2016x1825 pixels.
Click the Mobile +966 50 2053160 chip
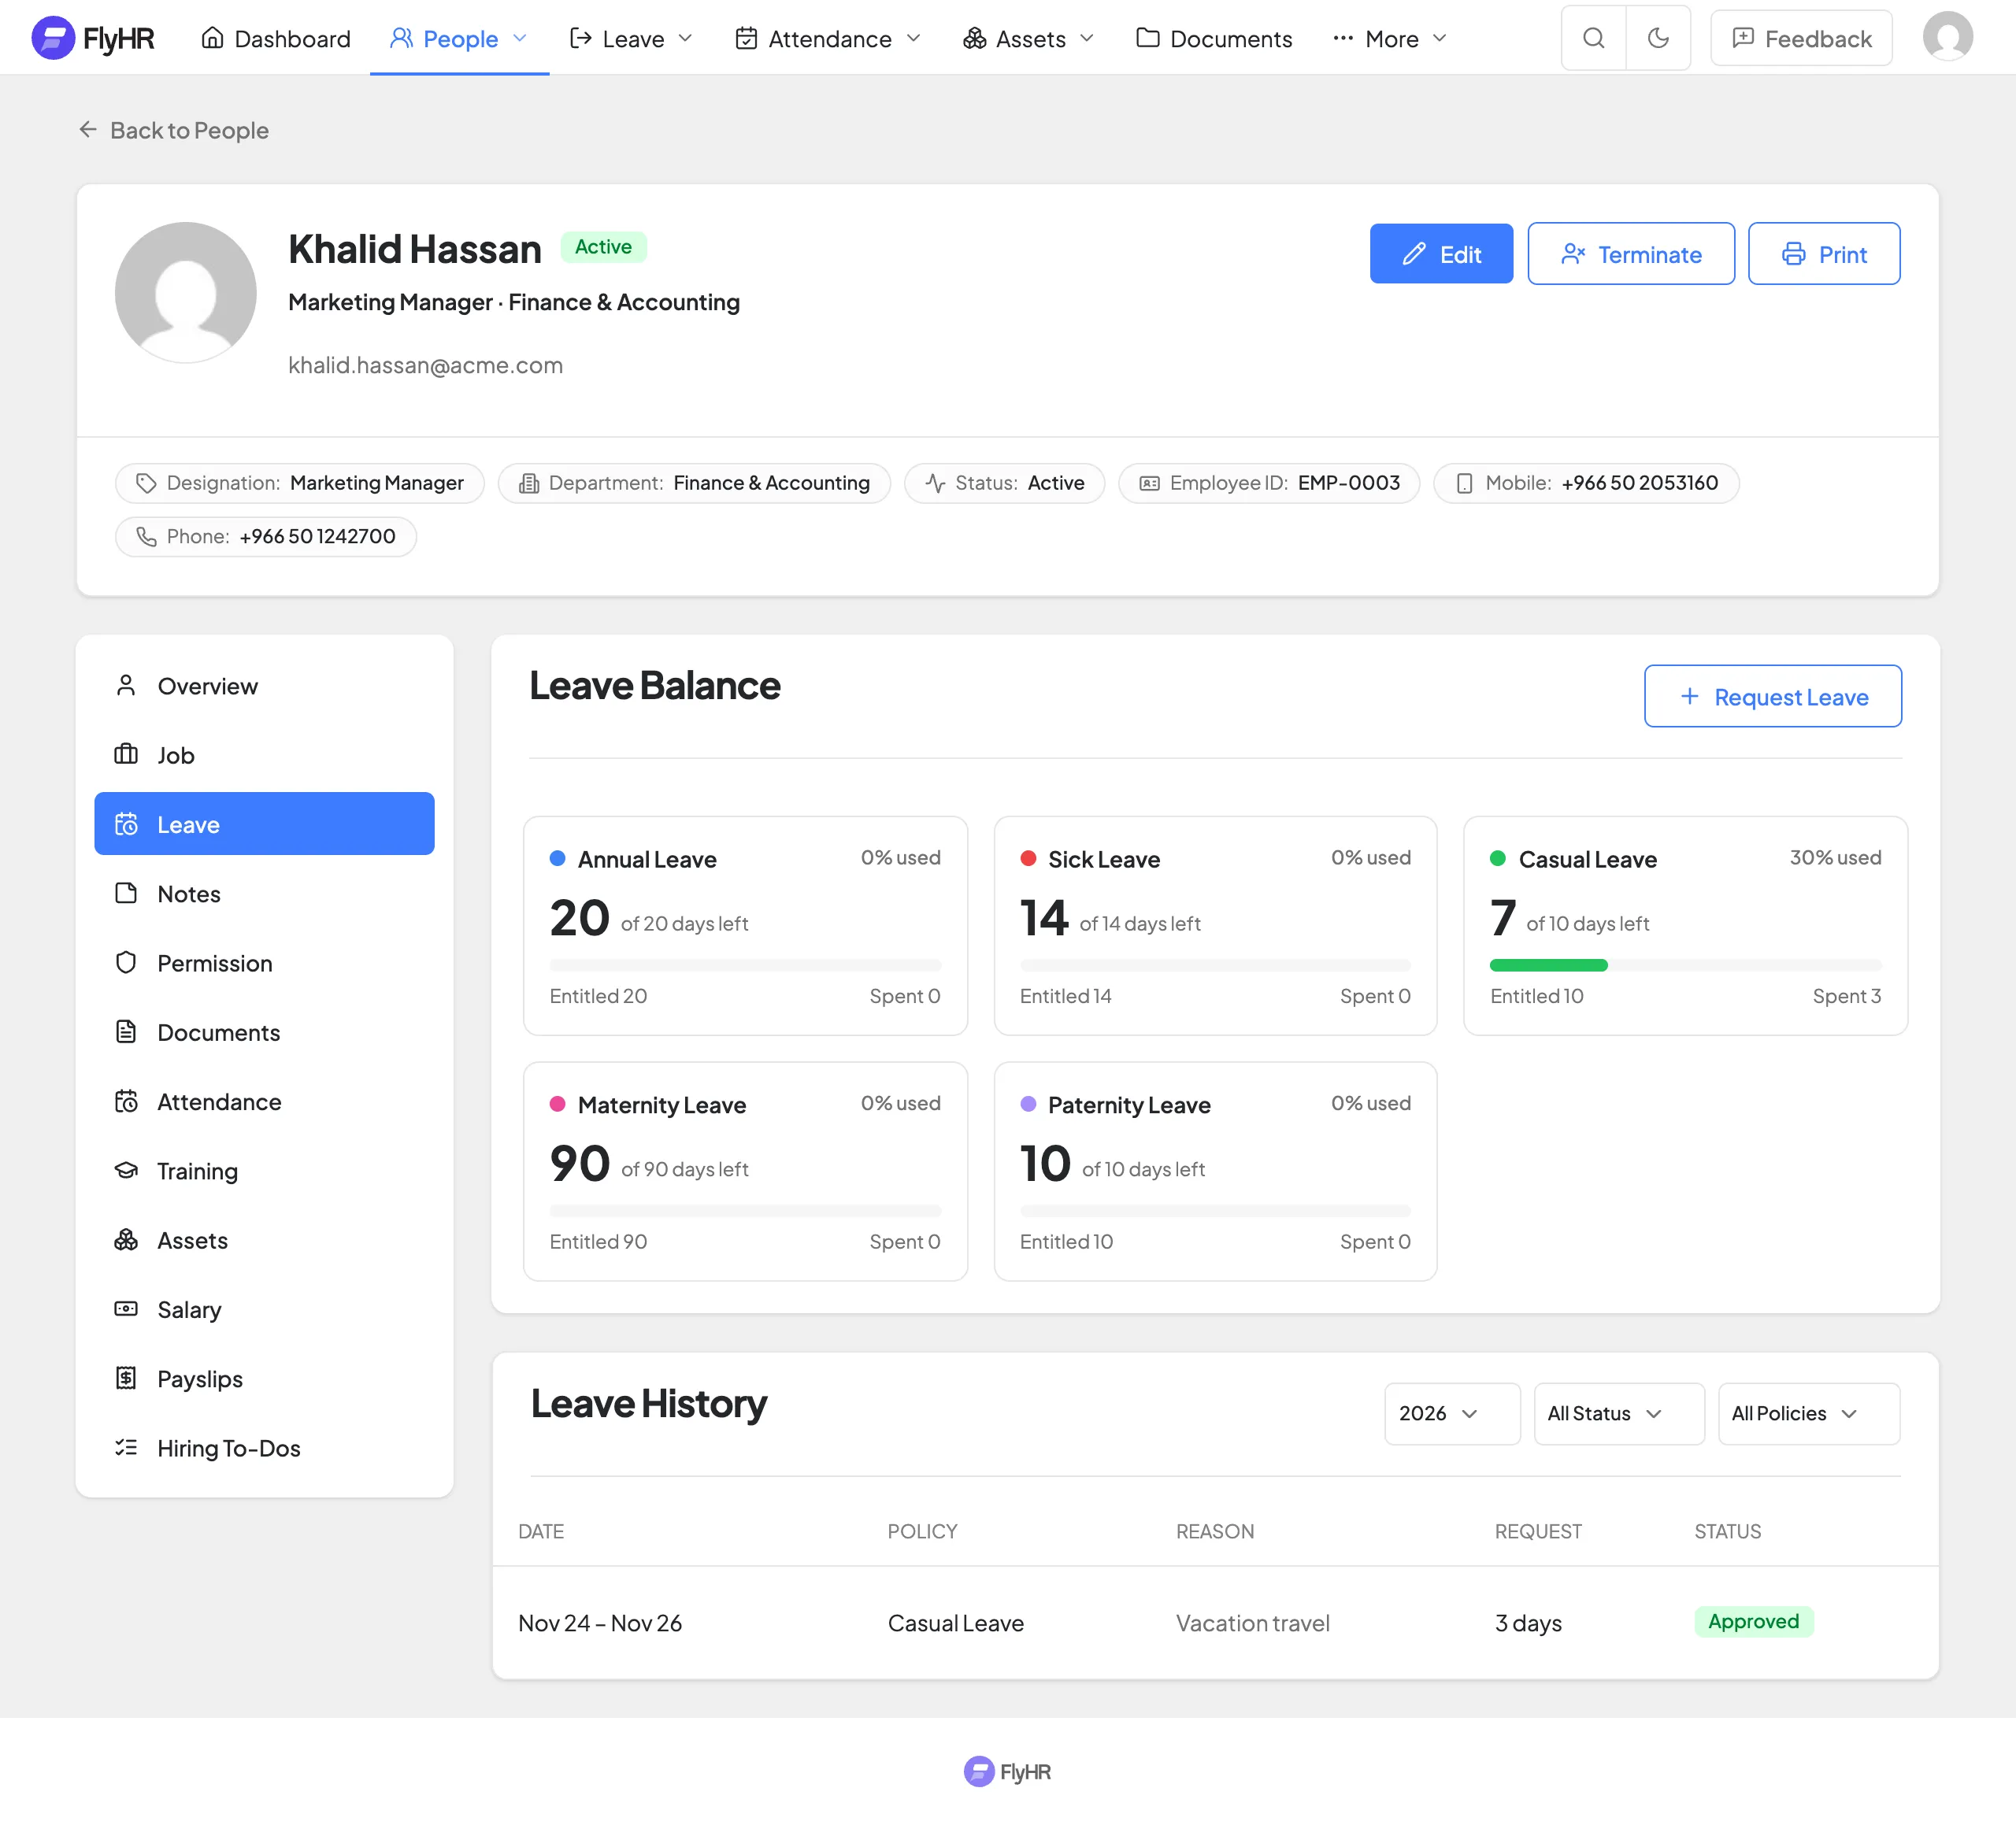(x=1586, y=483)
